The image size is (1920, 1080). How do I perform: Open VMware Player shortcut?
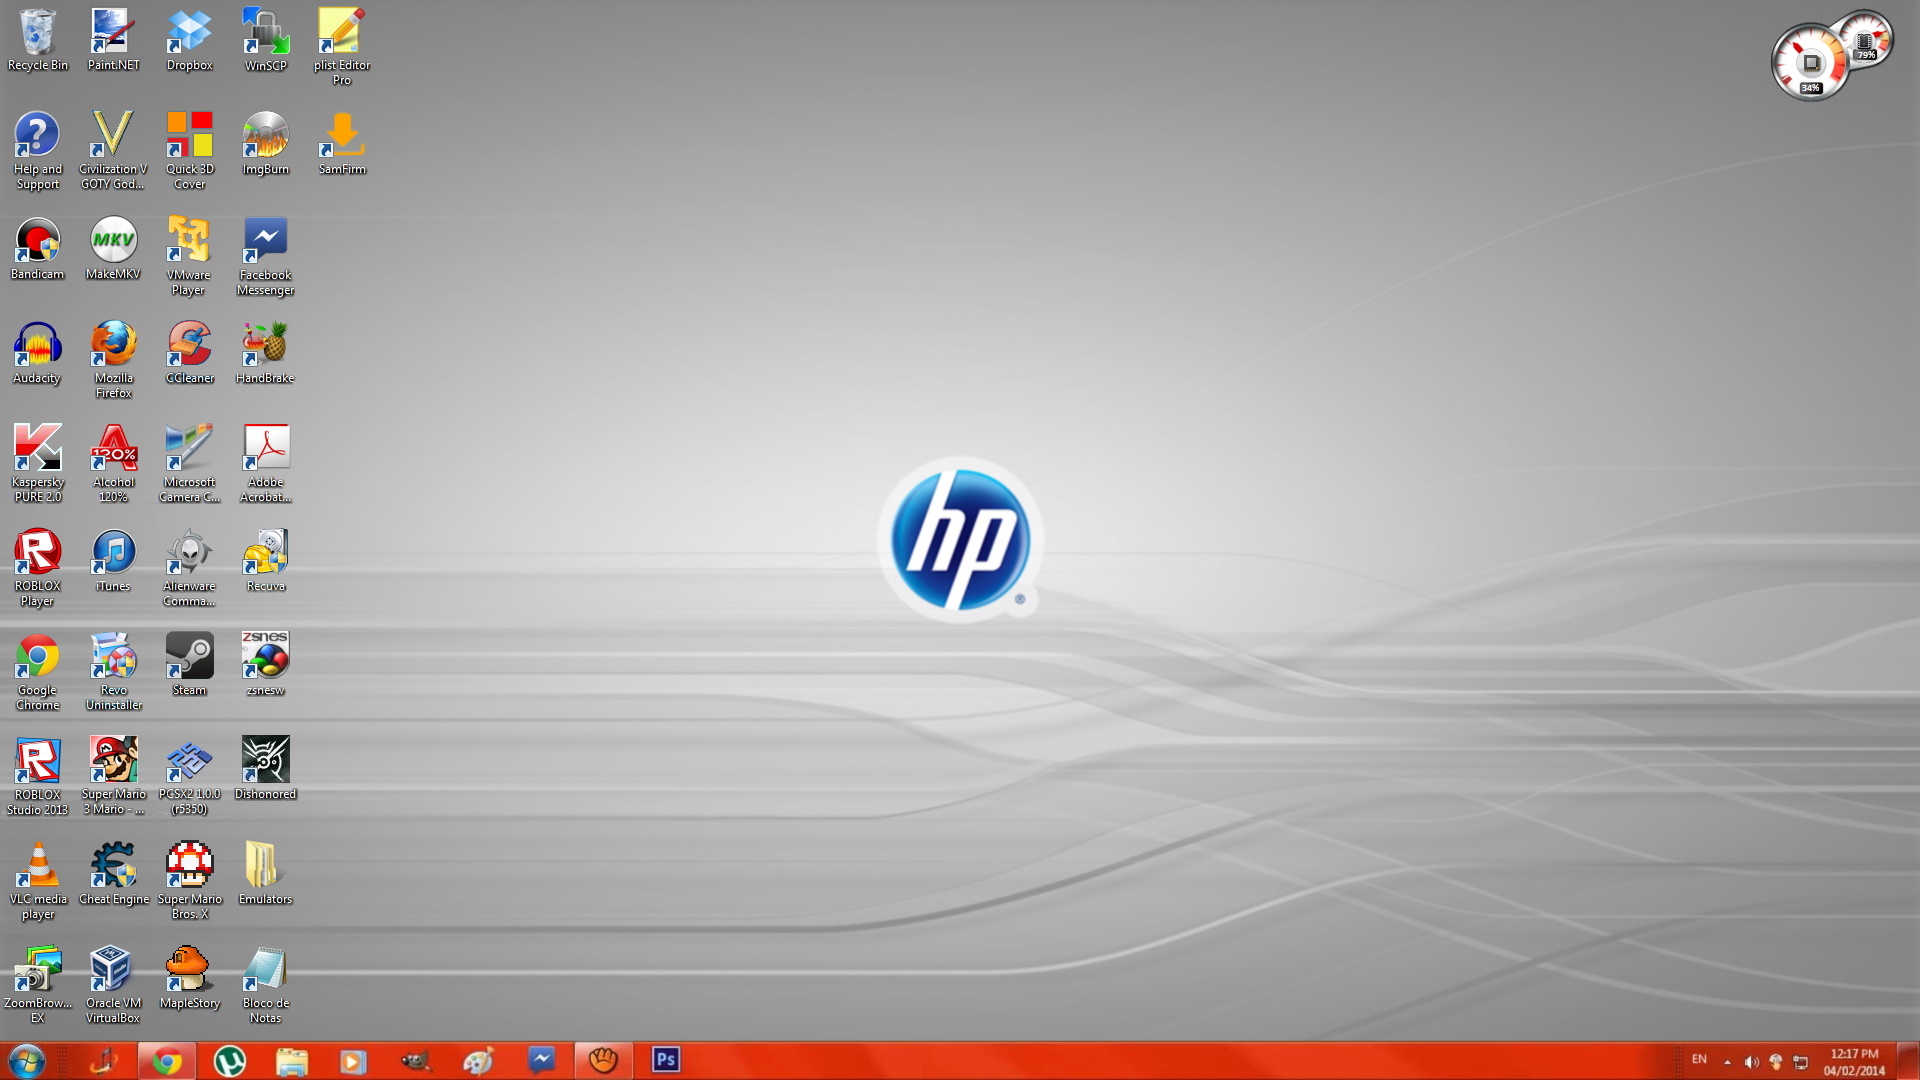(189, 257)
